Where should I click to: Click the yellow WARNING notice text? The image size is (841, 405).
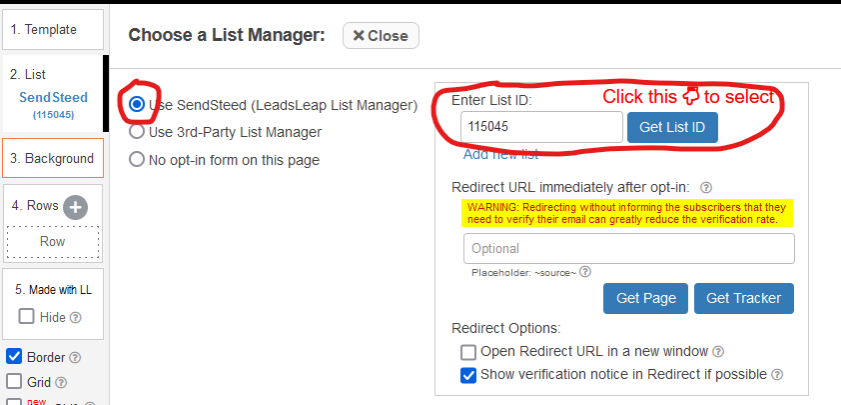(x=627, y=213)
